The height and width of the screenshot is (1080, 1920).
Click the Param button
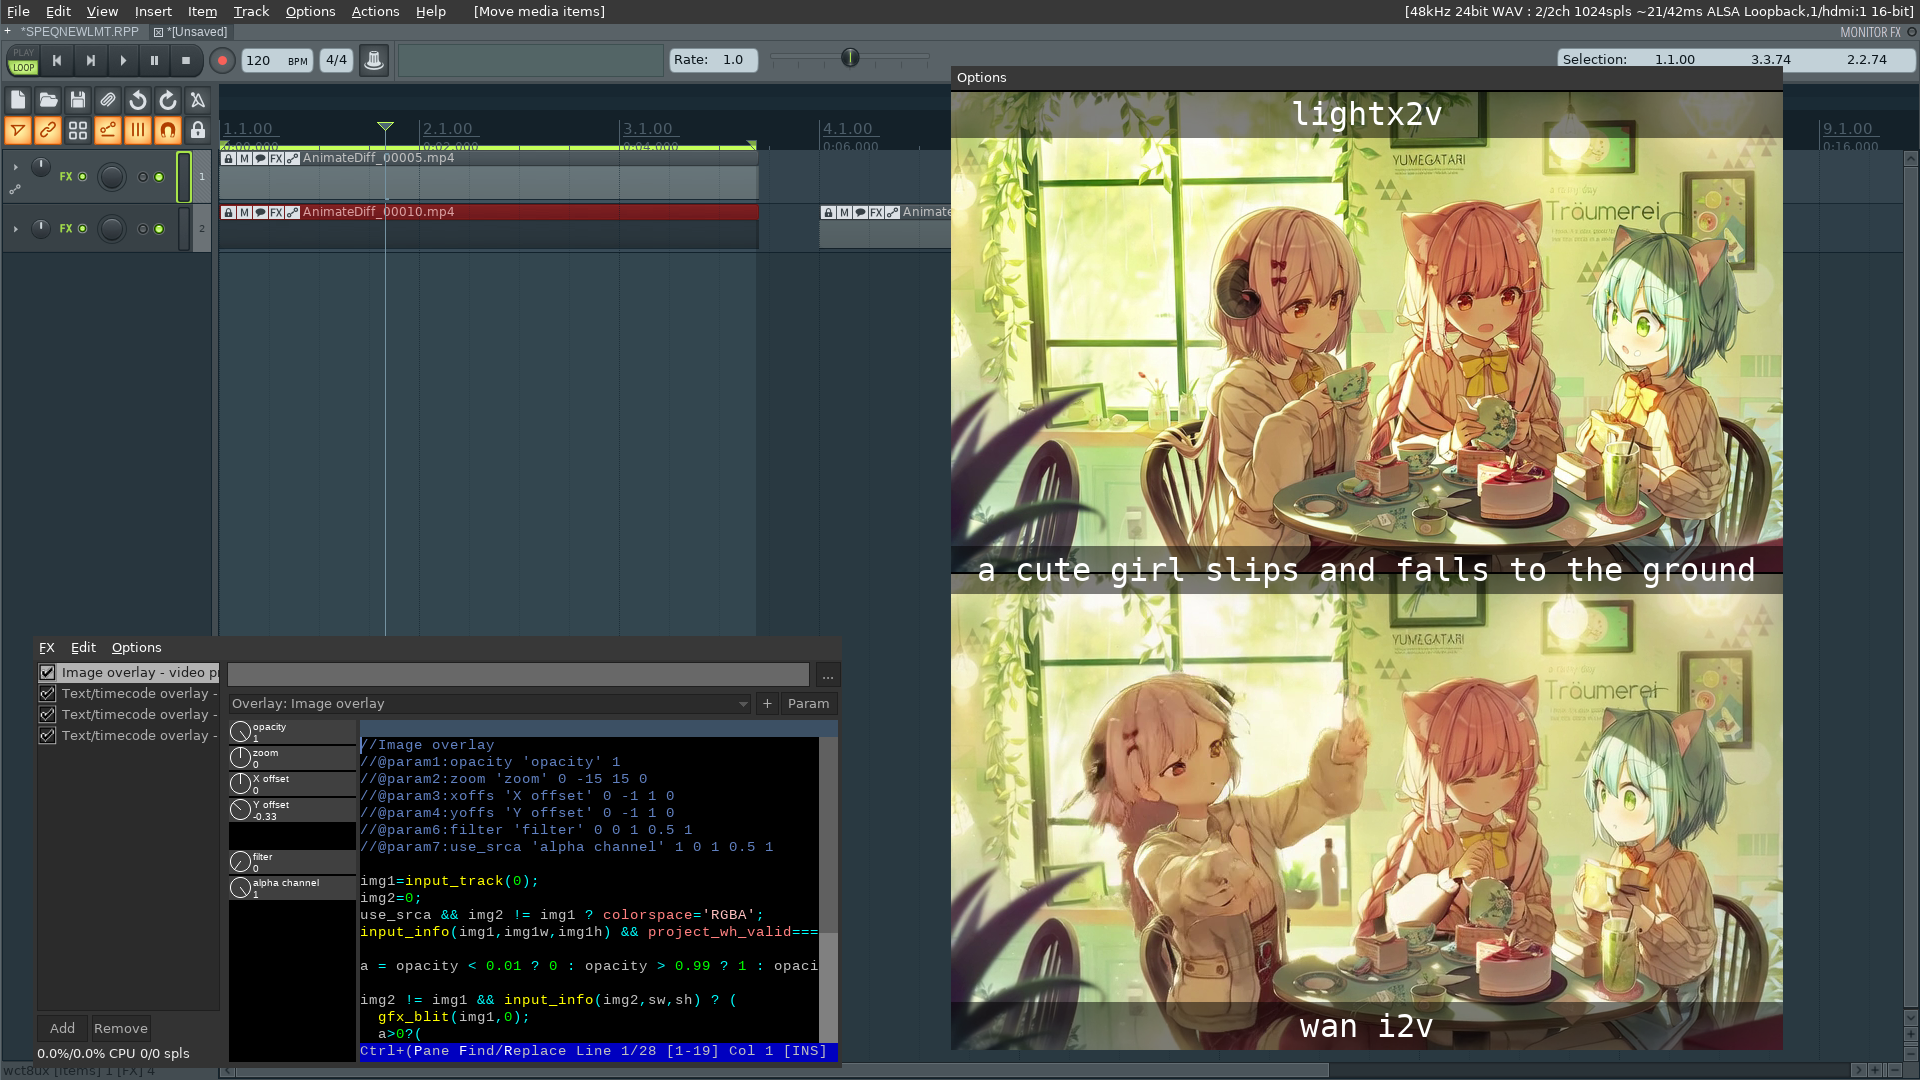808,704
